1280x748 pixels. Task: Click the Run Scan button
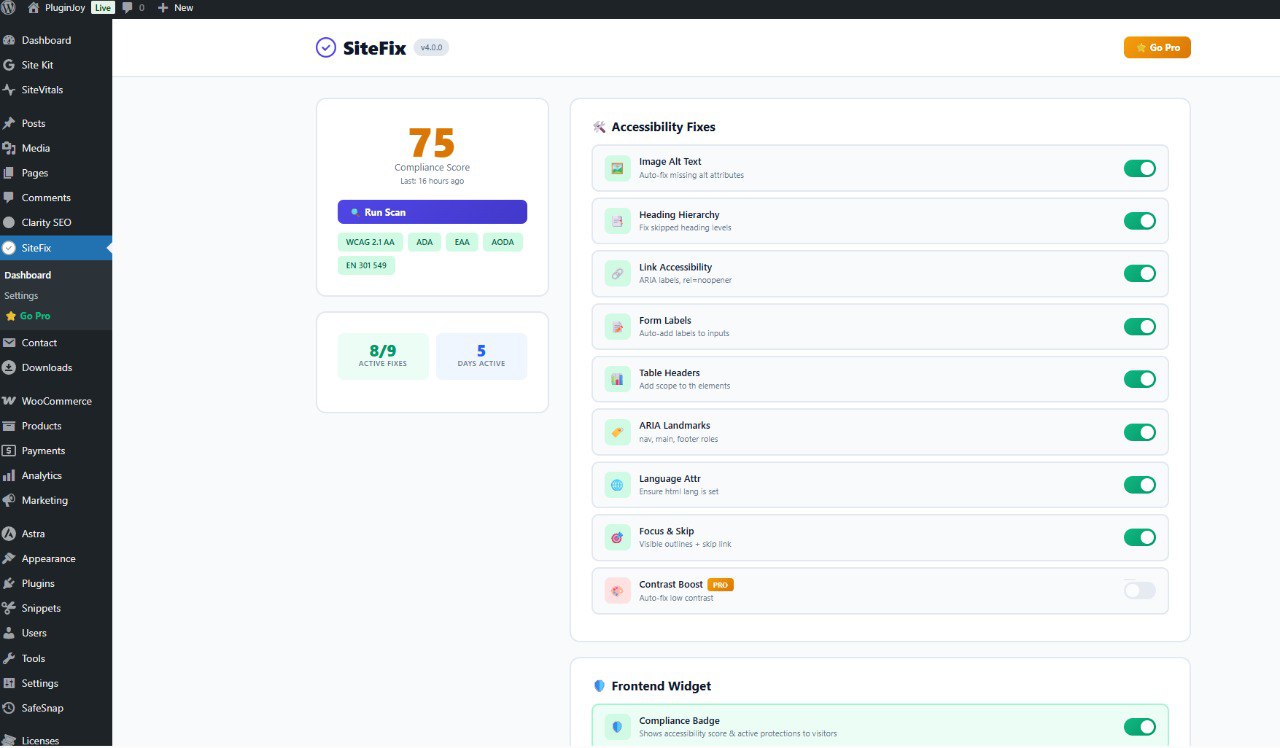[432, 212]
